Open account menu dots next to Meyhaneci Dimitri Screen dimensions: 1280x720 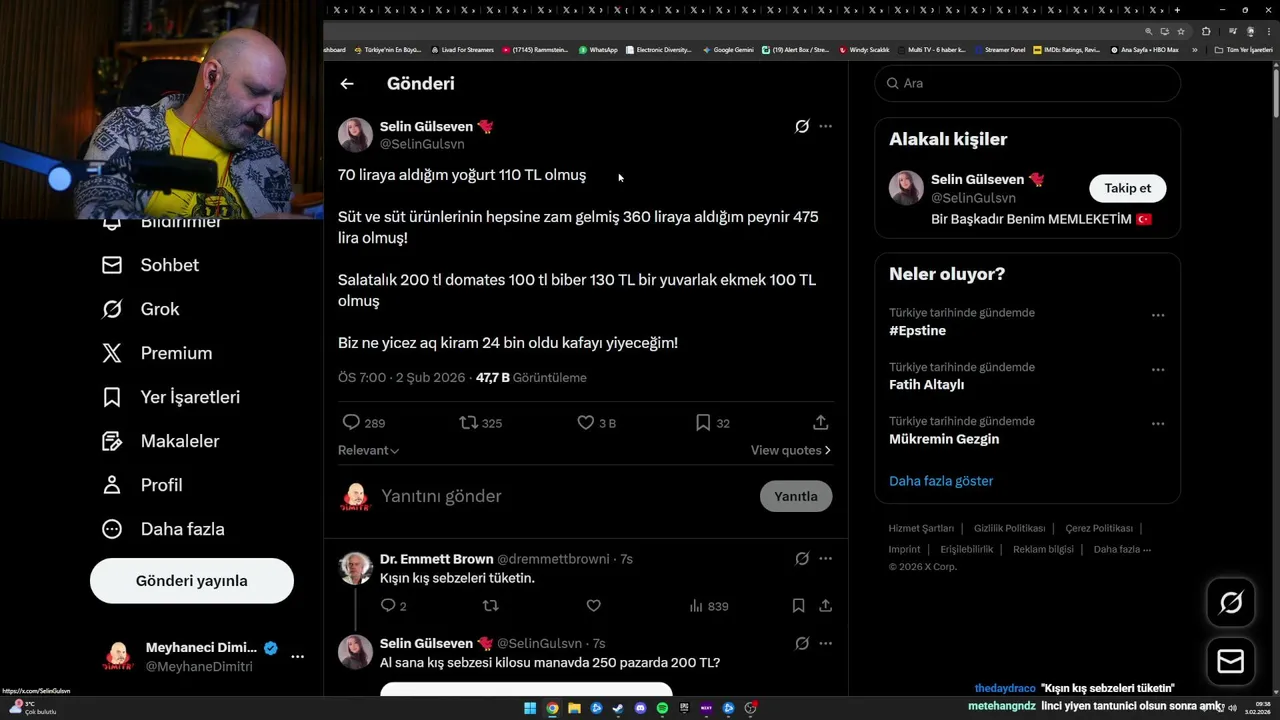click(297, 657)
